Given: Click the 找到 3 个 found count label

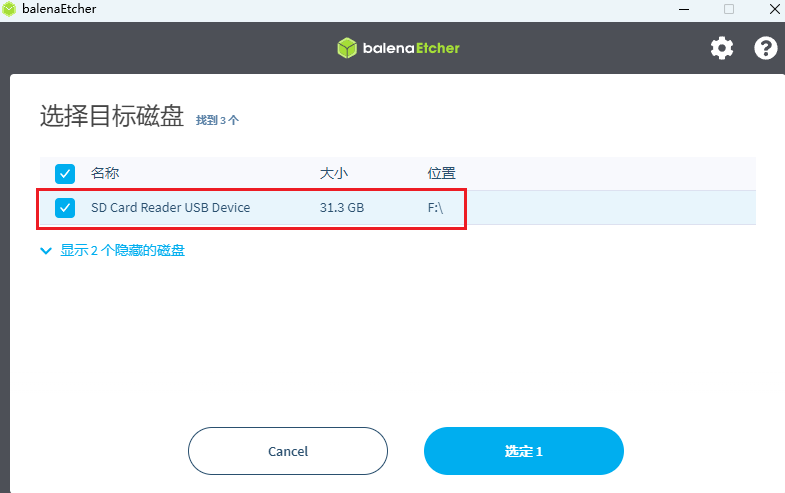Looking at the screenshot, I should (217, 120).
